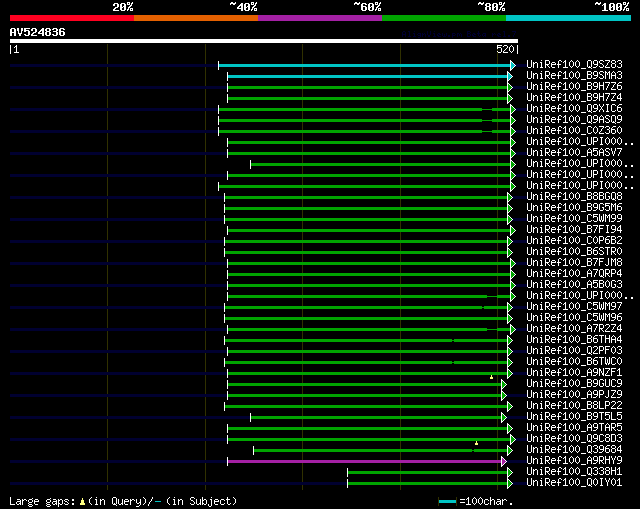640x509 pixels.
Task: Select the red 20% identity legend segment
Action: coord(72,18)
